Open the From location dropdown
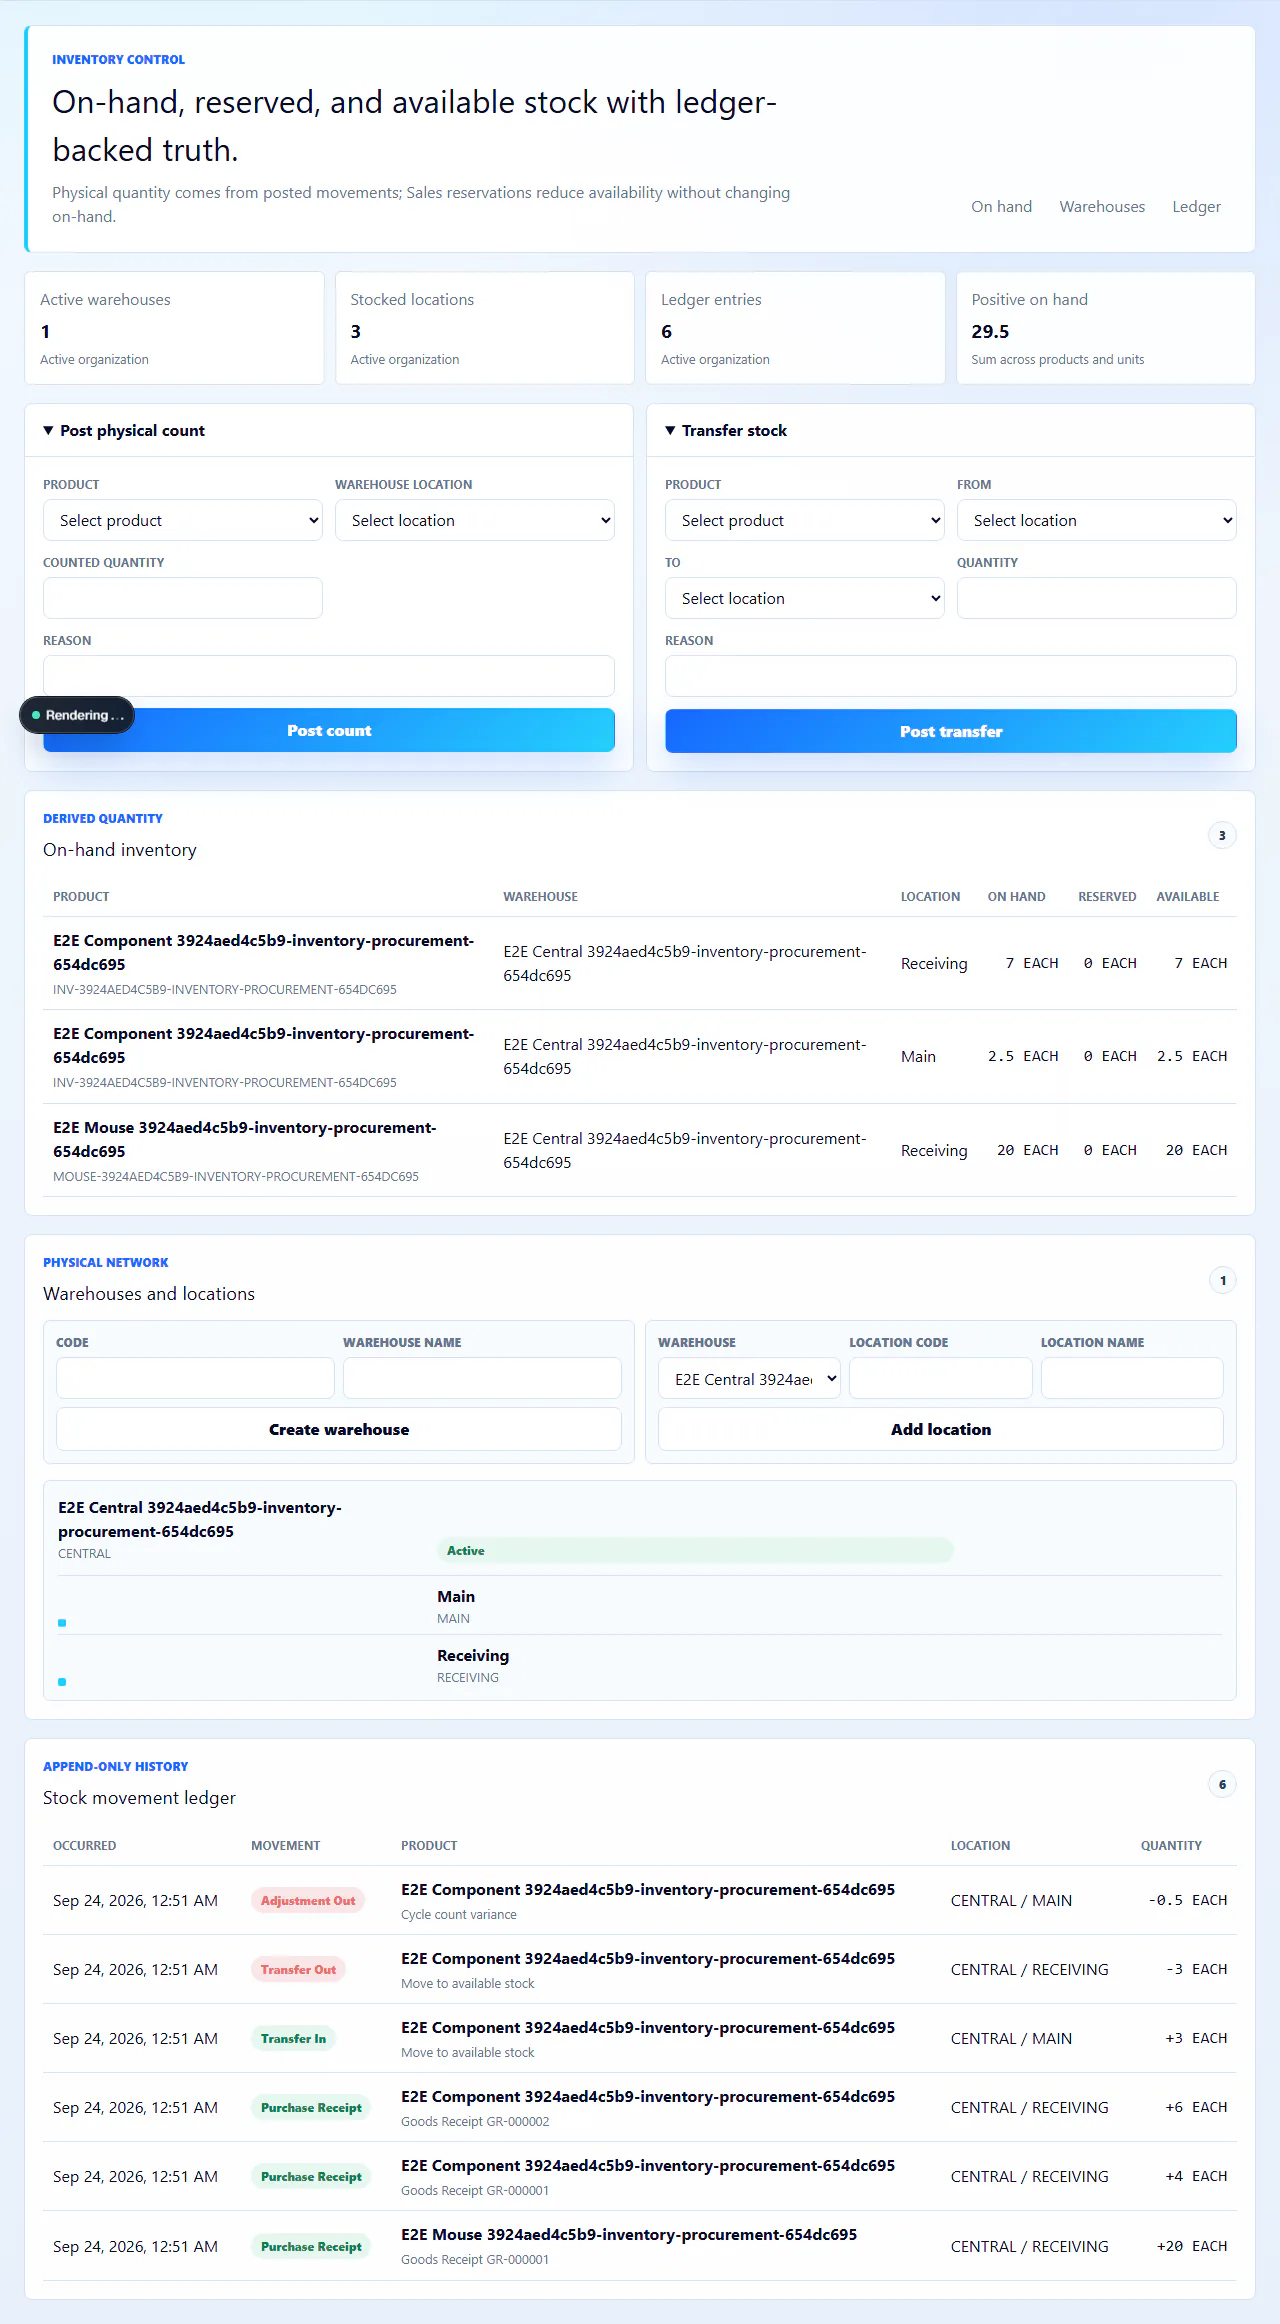The height and width of the screenshot is (2324, 1280). click(x=1097, y=520)
